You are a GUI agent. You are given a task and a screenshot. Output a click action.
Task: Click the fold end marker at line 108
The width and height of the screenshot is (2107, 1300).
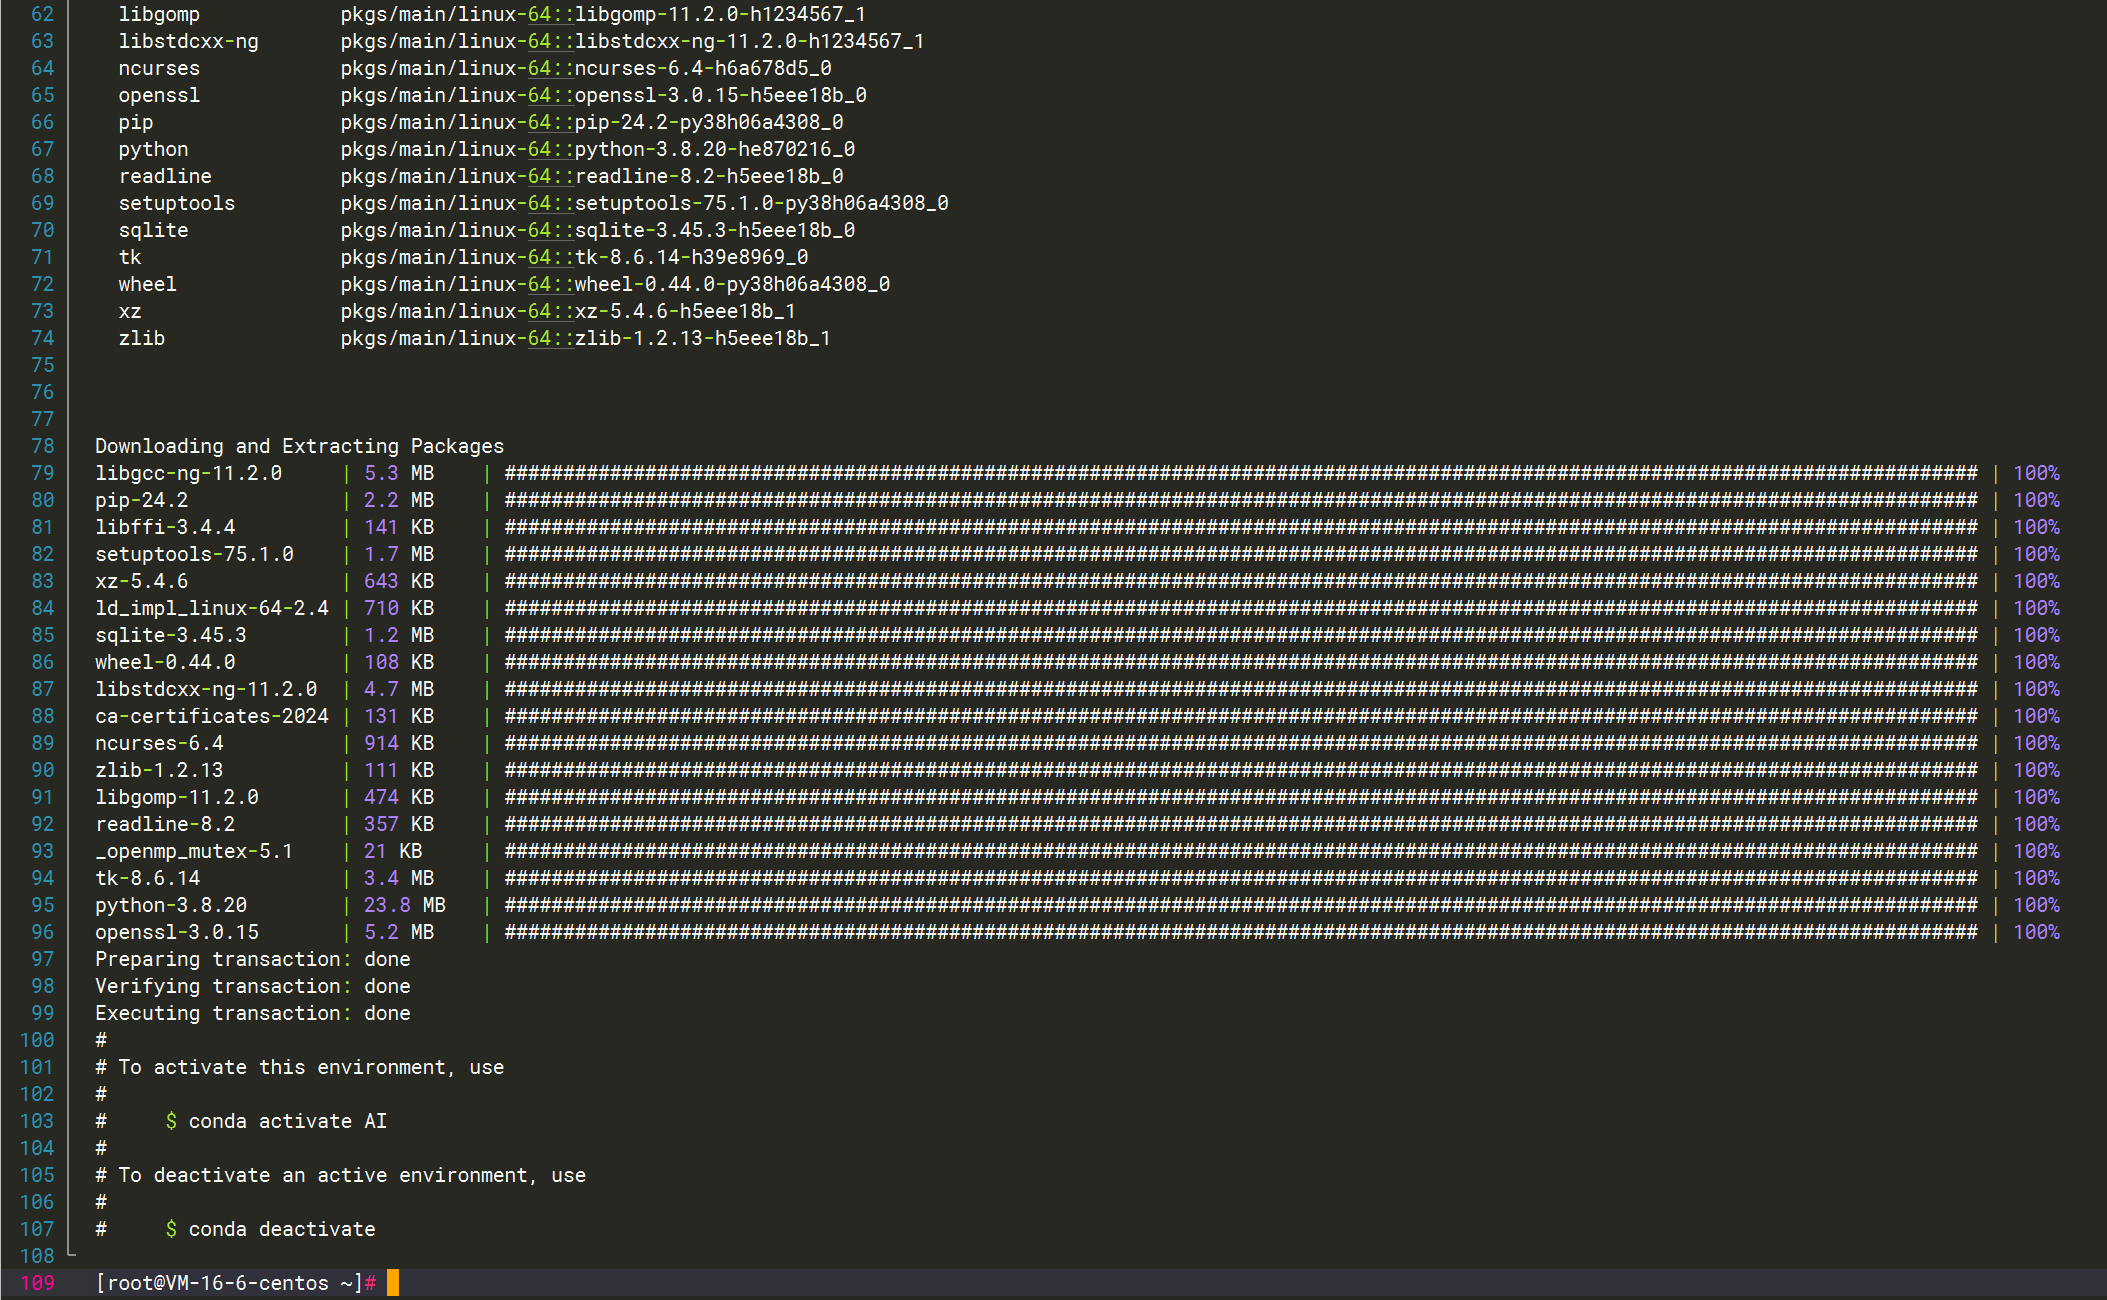click(71, 1254)
